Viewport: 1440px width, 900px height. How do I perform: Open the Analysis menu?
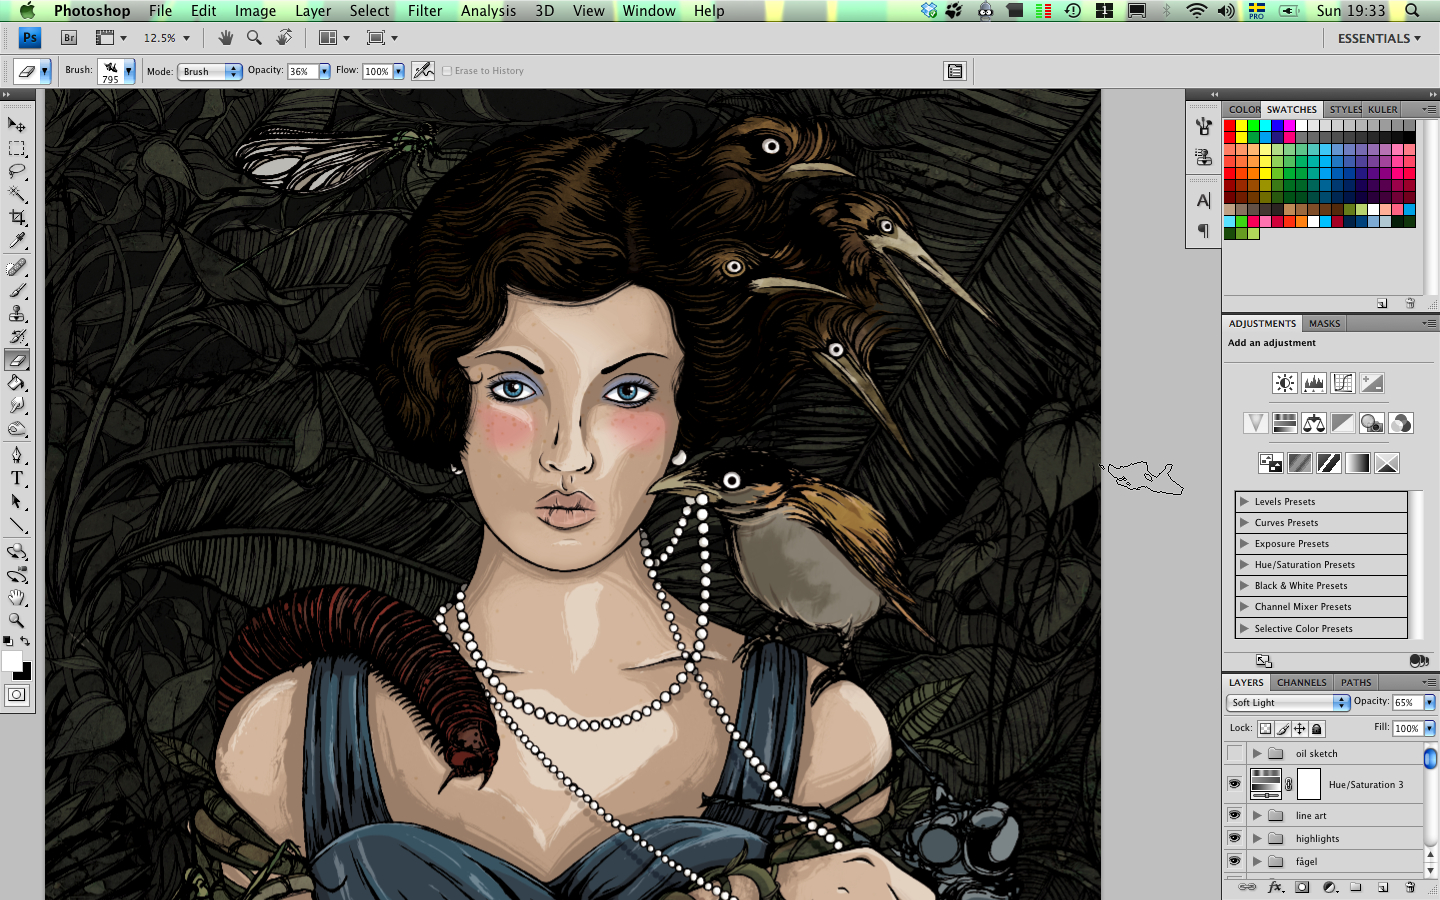click(488, 10)
